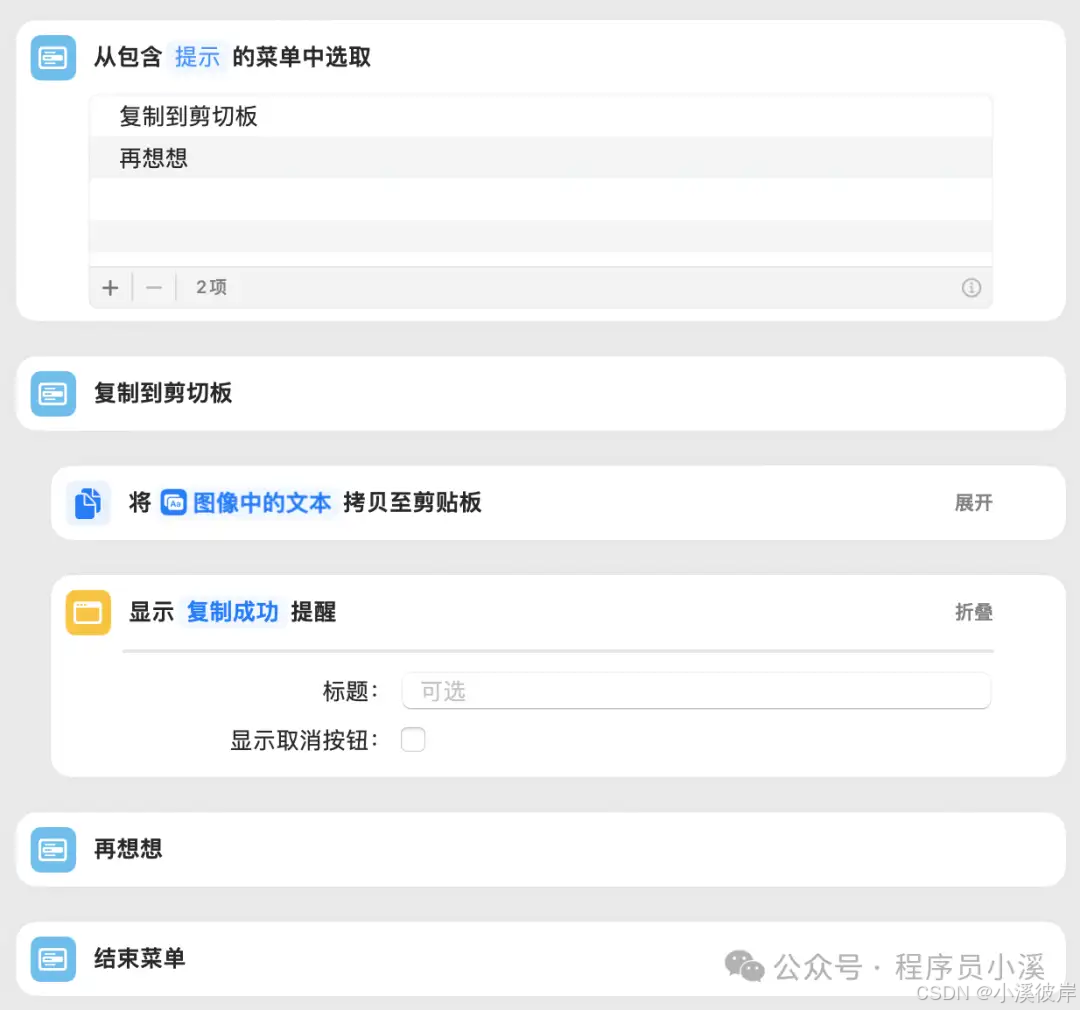The width and height of the screenshot is (1080, 1010).
Task: Click the icon of 复制到剪切板 menu case
Action: (53, 394)
